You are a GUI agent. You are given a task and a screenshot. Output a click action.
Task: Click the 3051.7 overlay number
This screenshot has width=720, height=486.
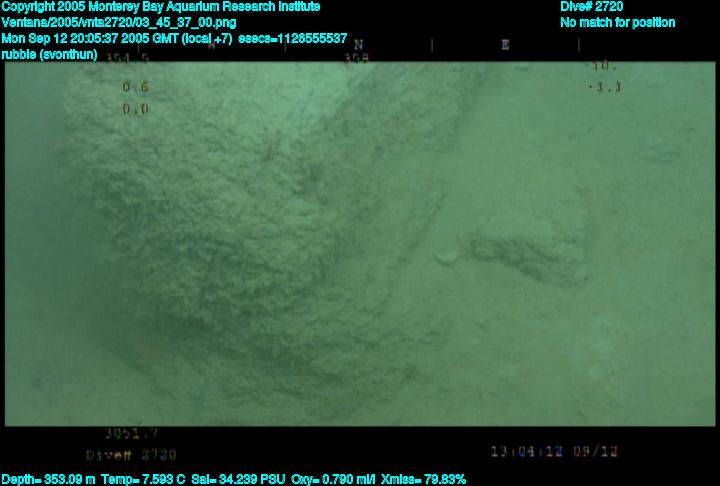point(132,434)
